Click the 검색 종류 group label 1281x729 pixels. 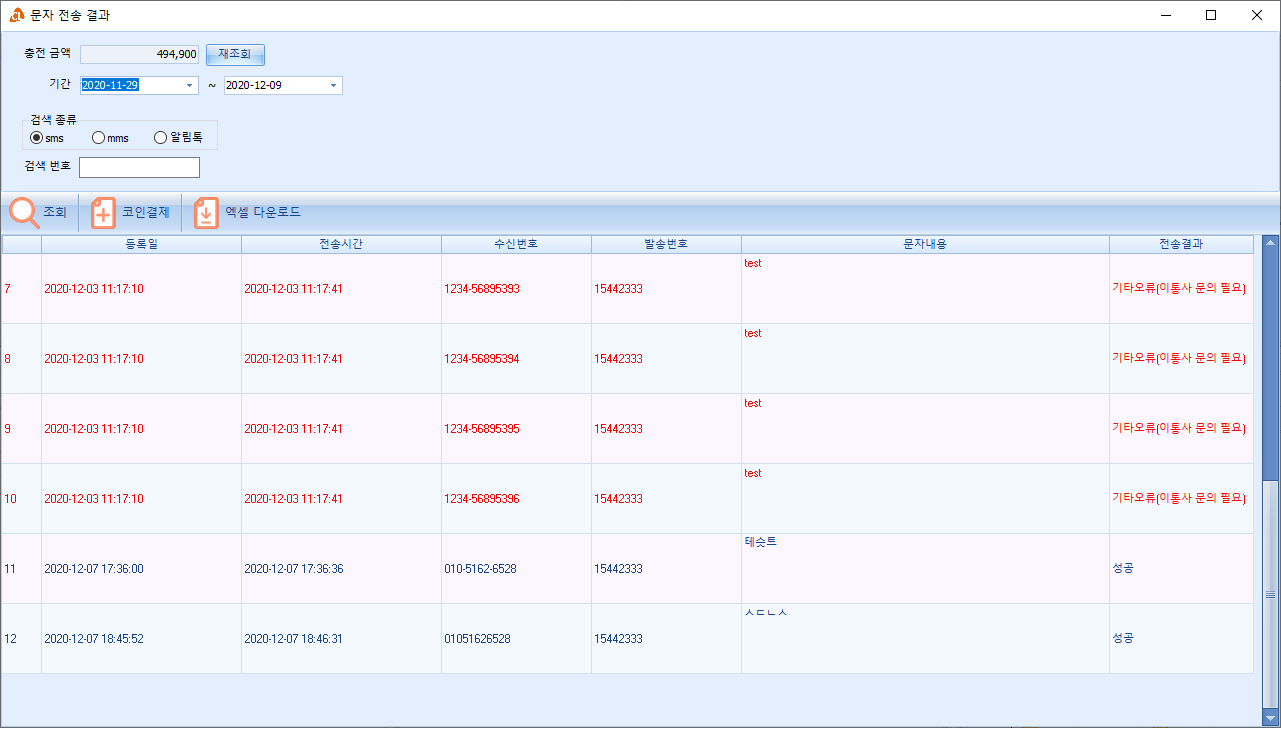pos(53,119)
